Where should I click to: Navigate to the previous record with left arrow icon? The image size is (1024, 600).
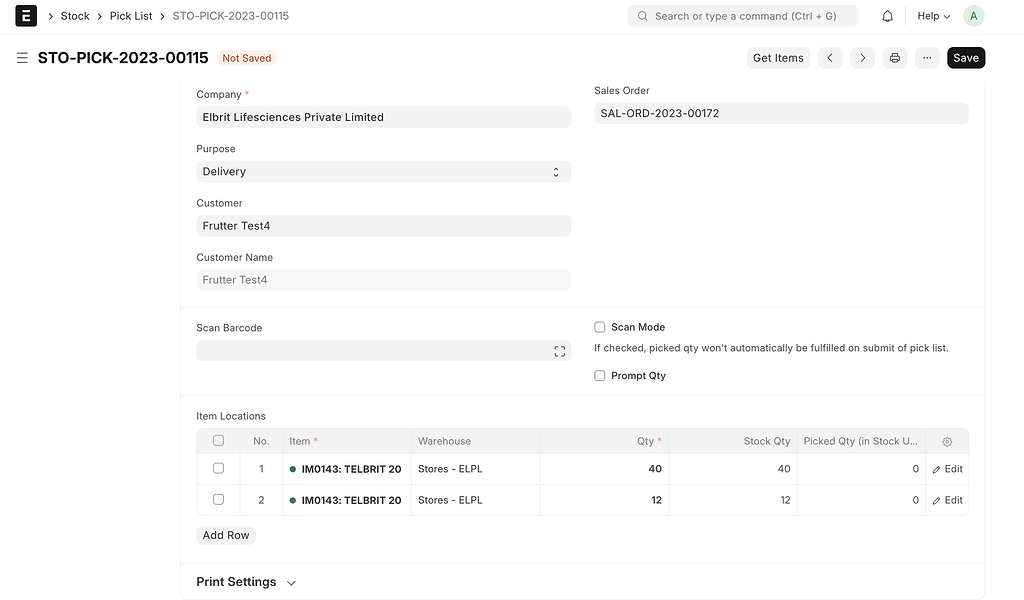point(830,57)
